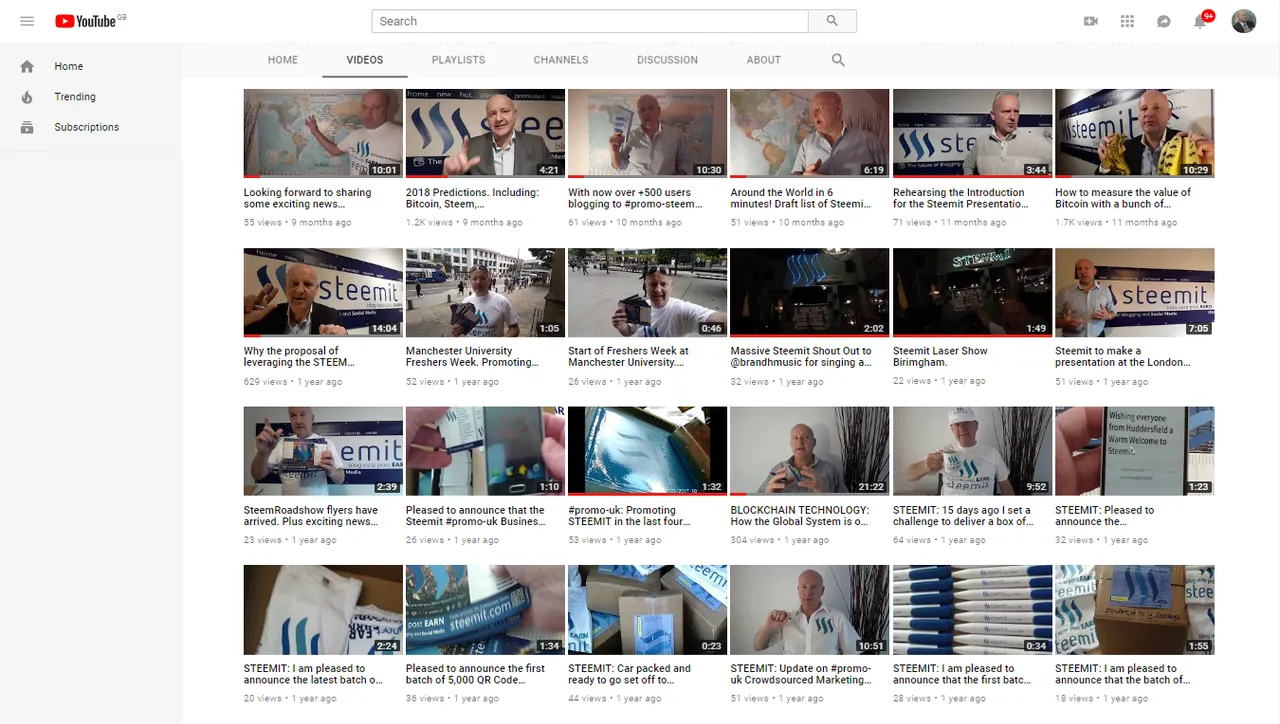
Task: Play the 7:05 London presentation thumbnail
Action: coord(1134,292)
